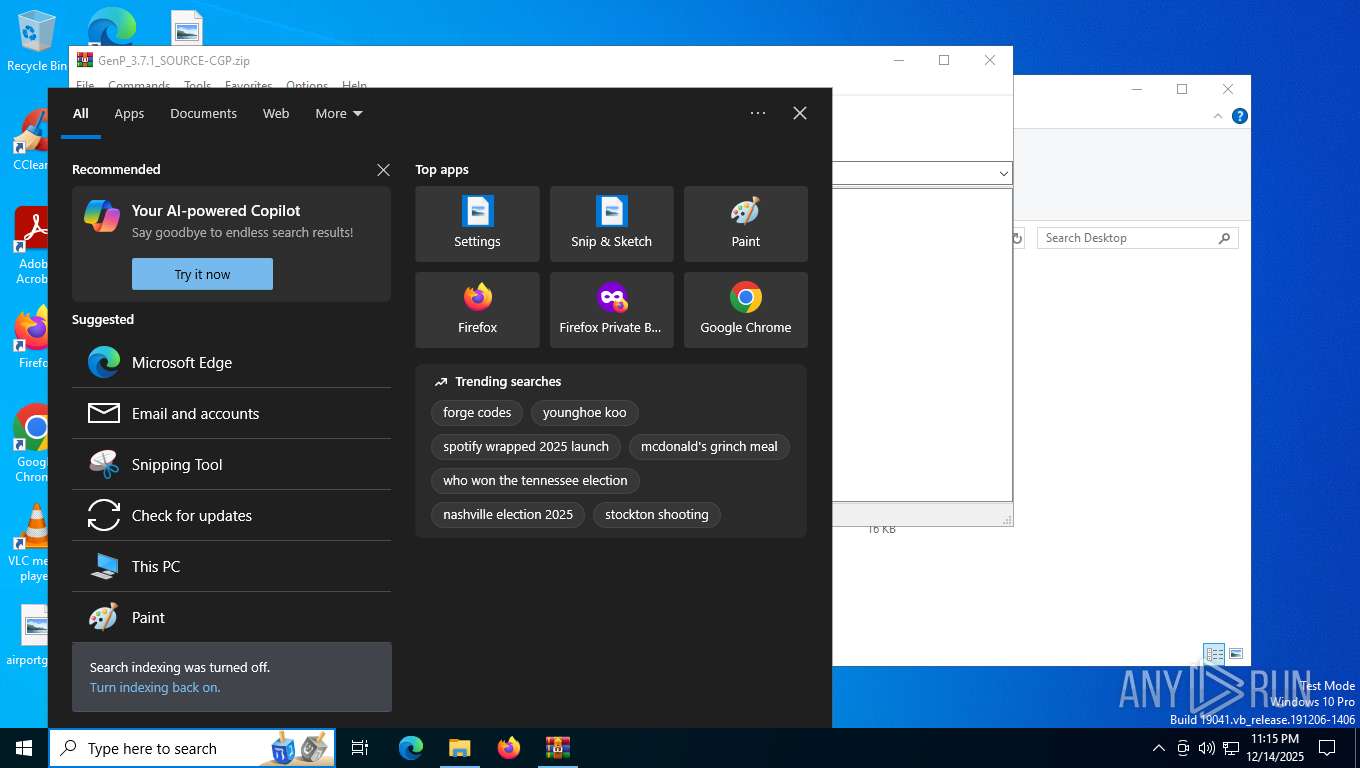Search "mcdonald's grinch meal" trend
This screenshot has height=768, width=1360.
709,446
